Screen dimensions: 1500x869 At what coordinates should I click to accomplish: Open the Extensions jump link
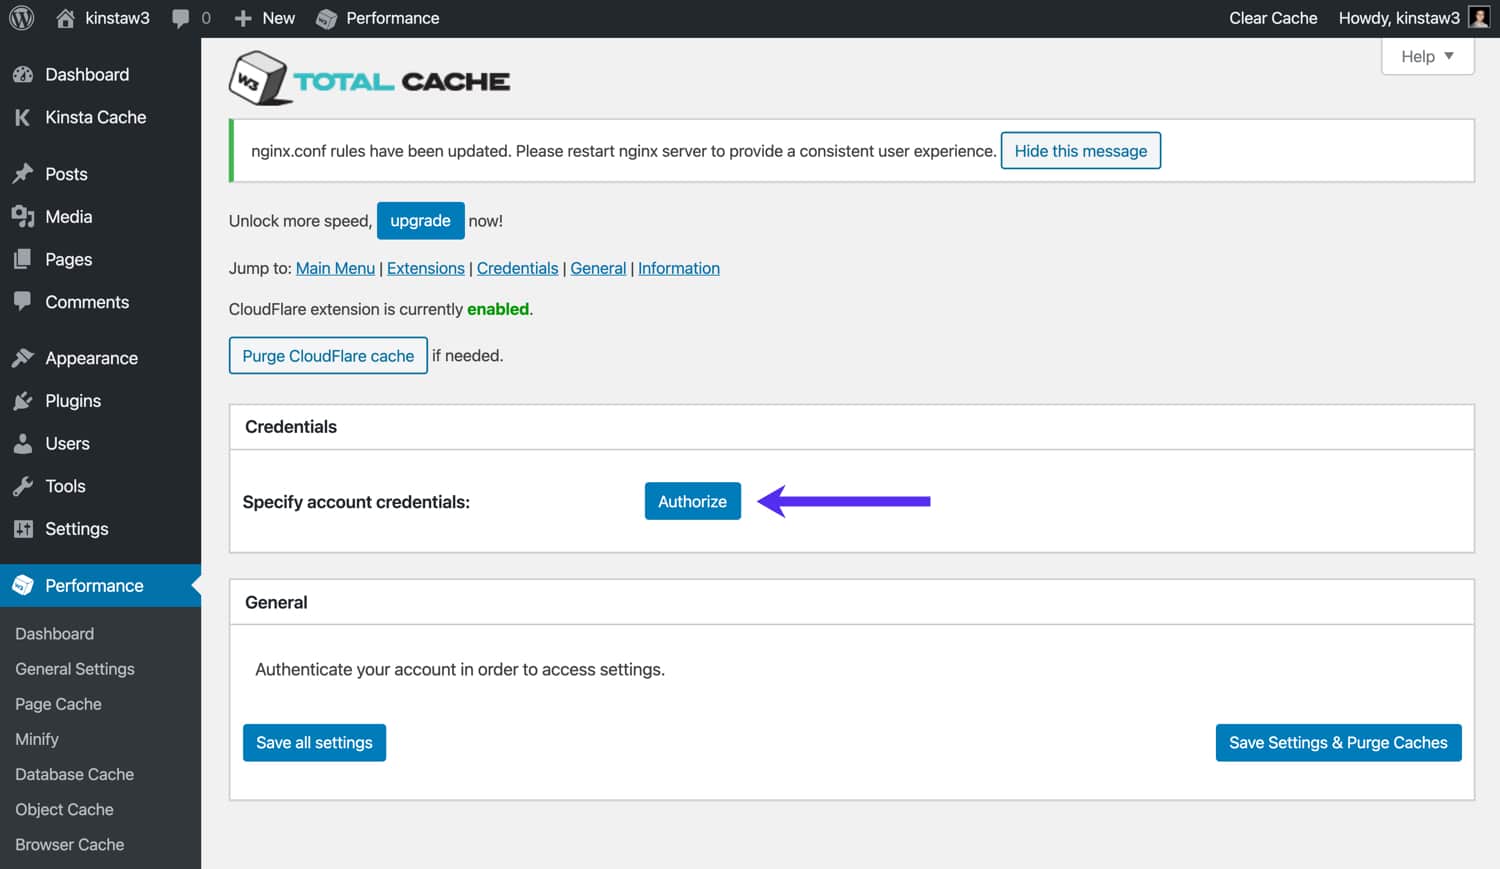point(425,268)
